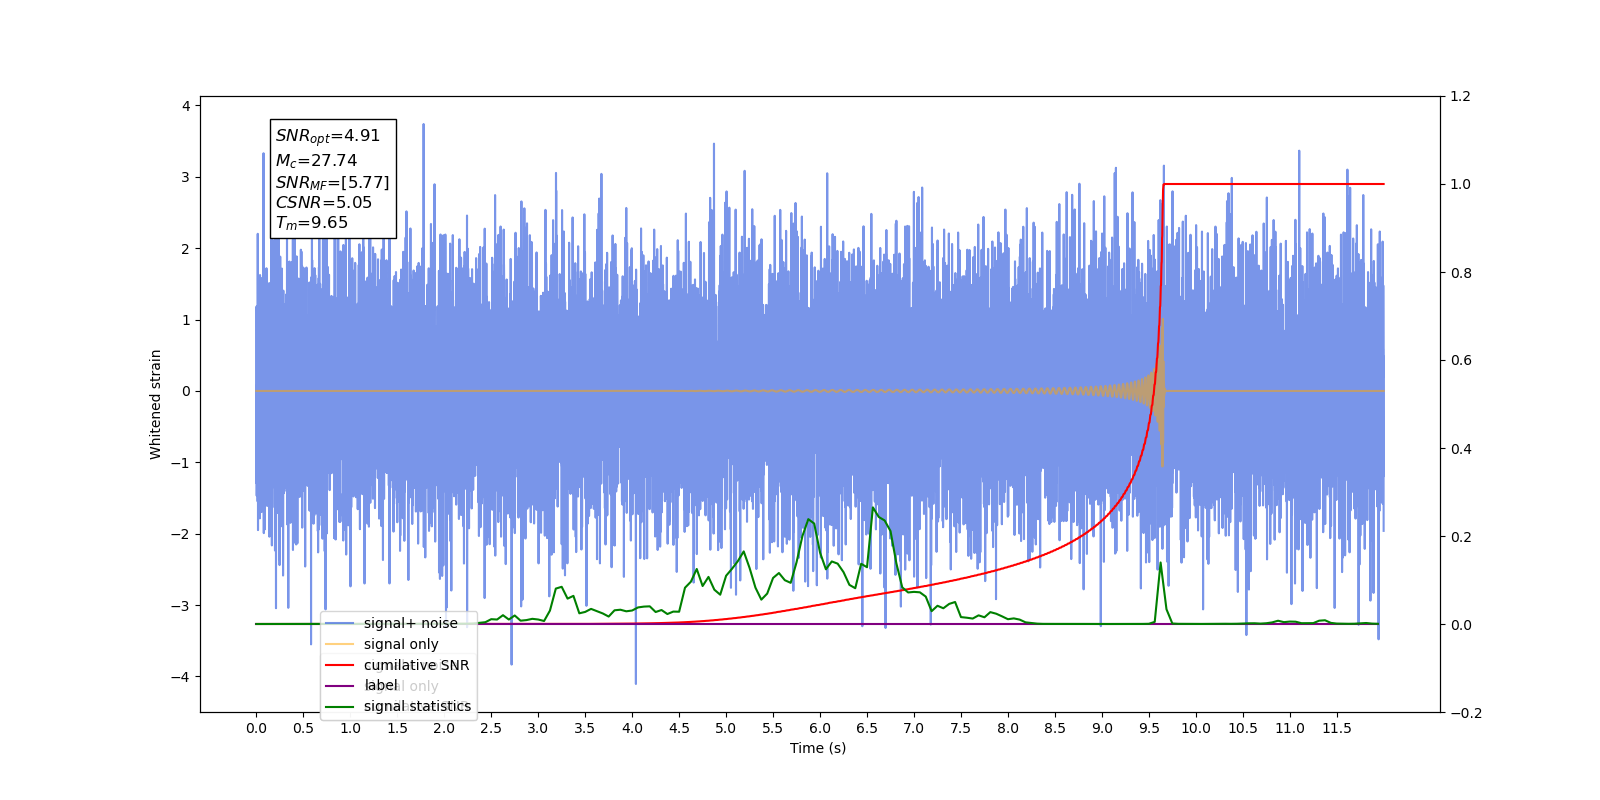
Task: Click the red line sample in legend
Action: coord(340,665)
